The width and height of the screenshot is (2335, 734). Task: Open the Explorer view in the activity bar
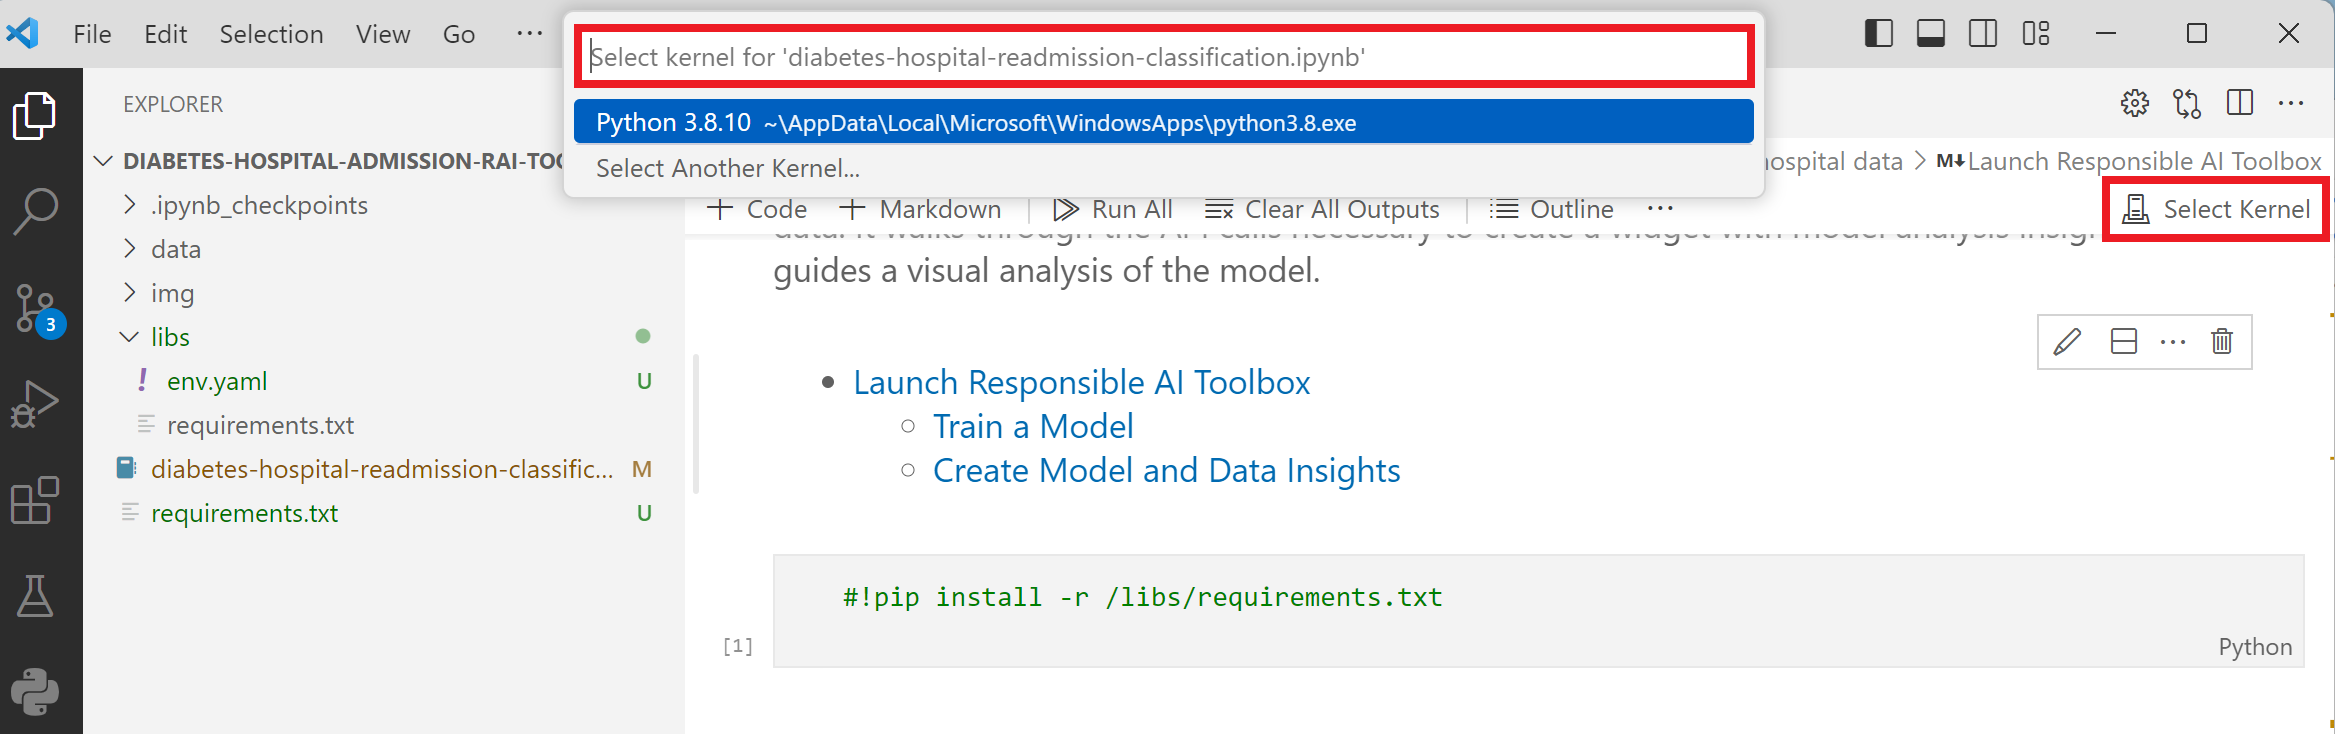tap(35, 116)
